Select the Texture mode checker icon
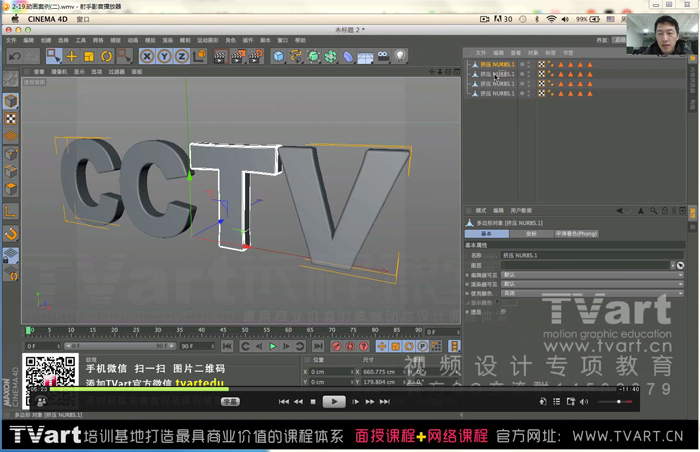The image size is (700, 452). 11,119
